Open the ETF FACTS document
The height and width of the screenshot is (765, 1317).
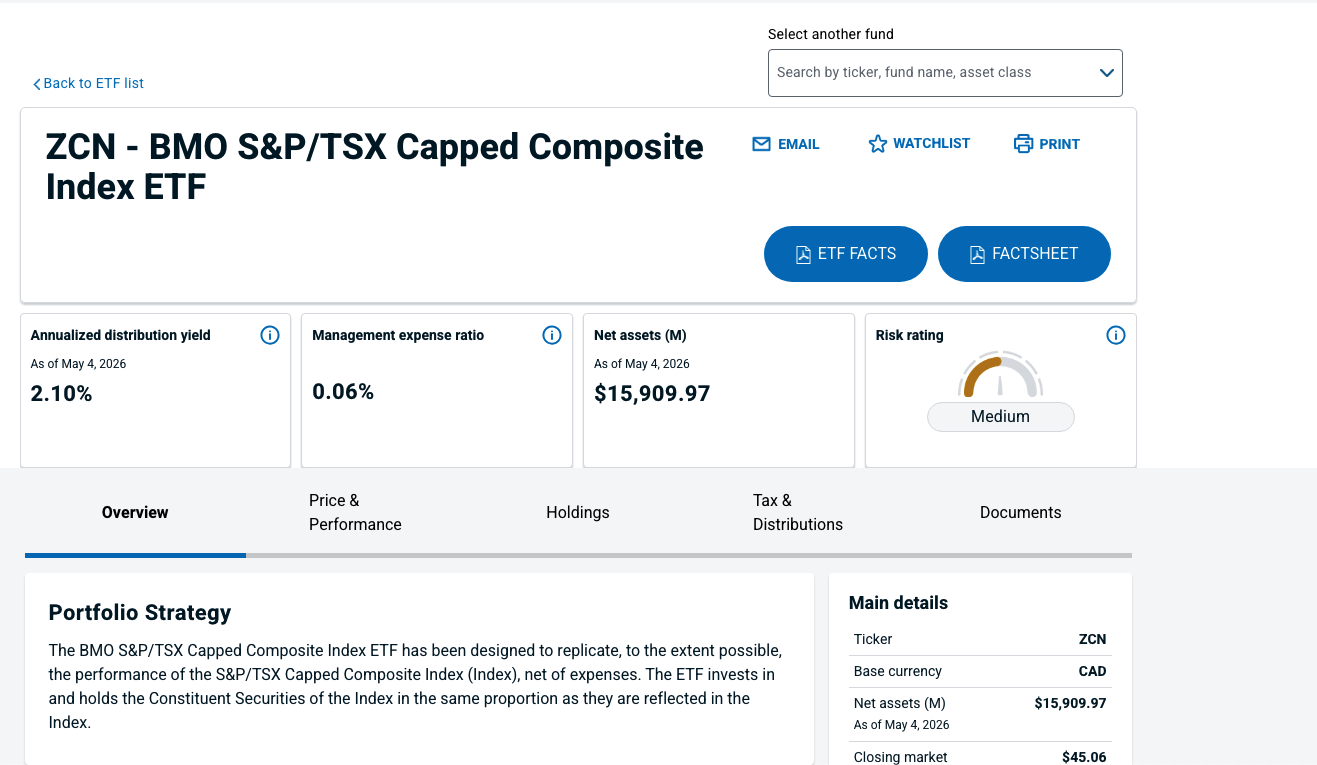846,254
